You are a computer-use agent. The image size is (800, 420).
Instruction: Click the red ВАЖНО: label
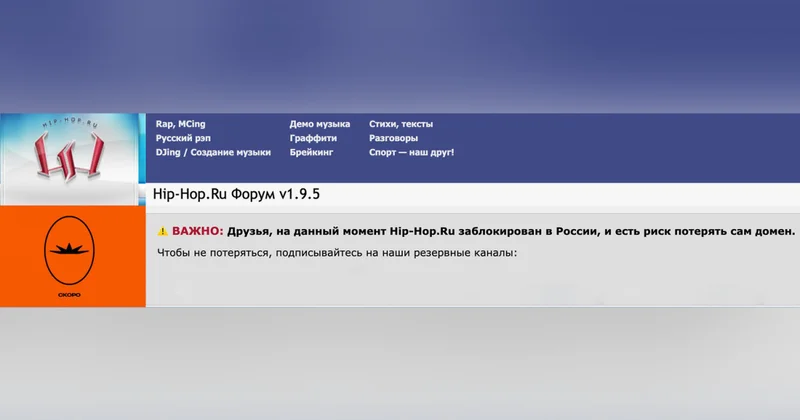[197, 231]
